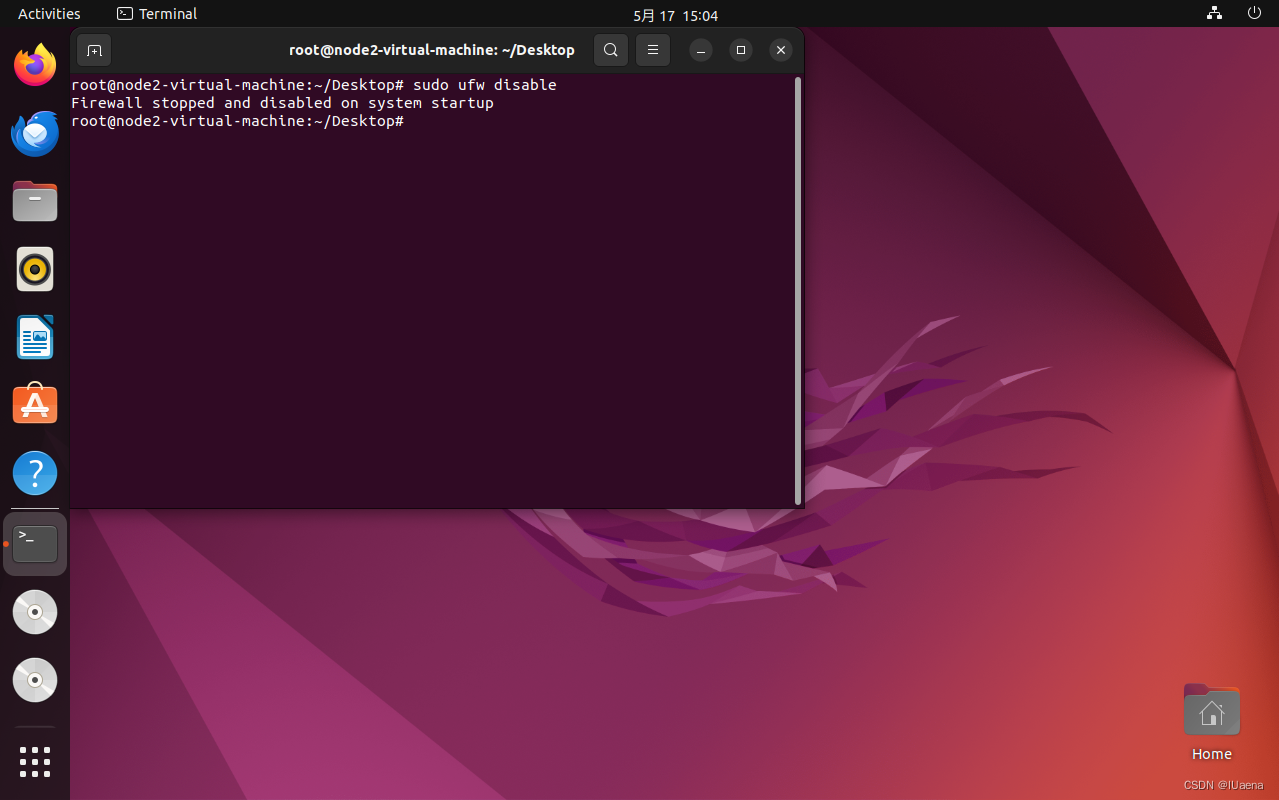Click the Terminal vertical scrollbar
Image resolution: width=1279 pixels, height=800 pixels.
click(797, 290)
